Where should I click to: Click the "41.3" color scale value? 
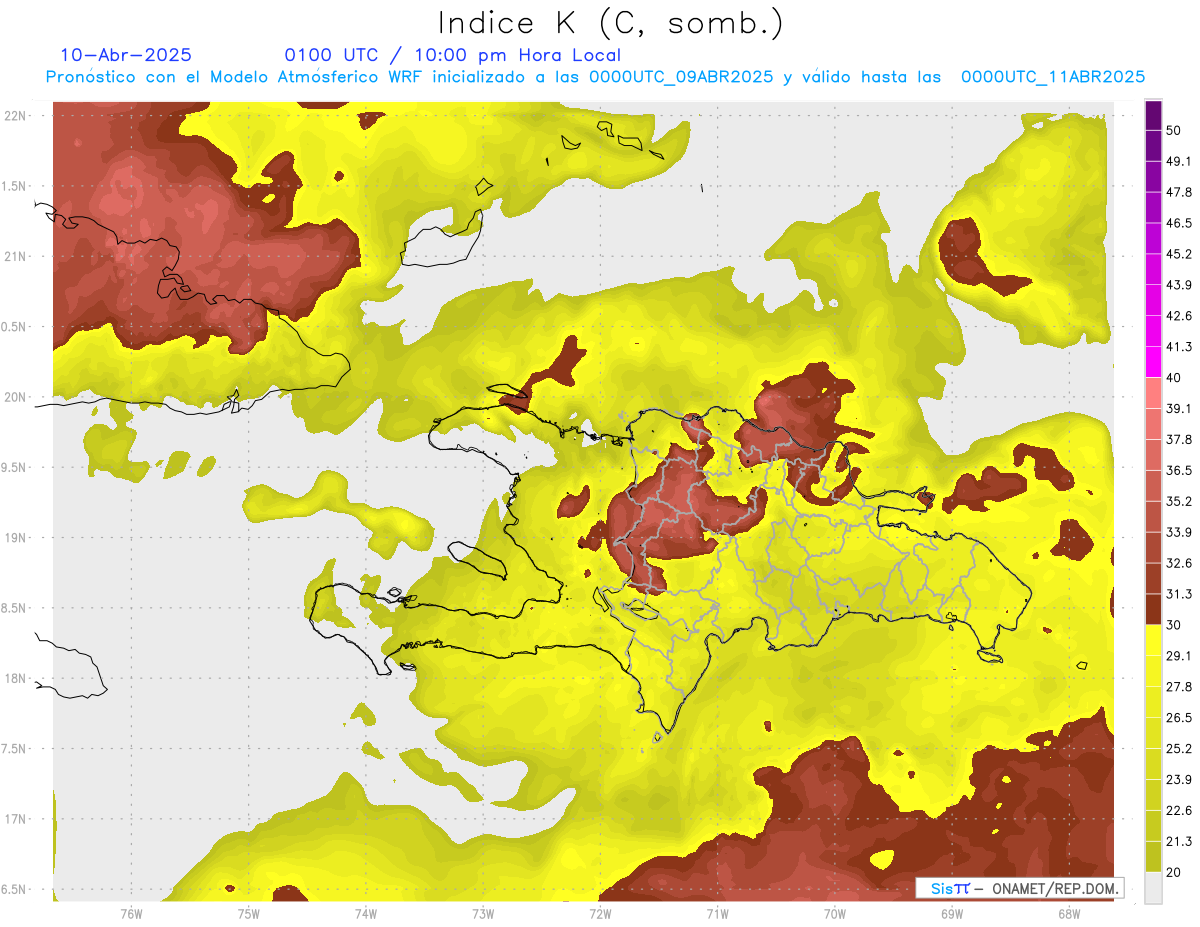pos(1179,347)
